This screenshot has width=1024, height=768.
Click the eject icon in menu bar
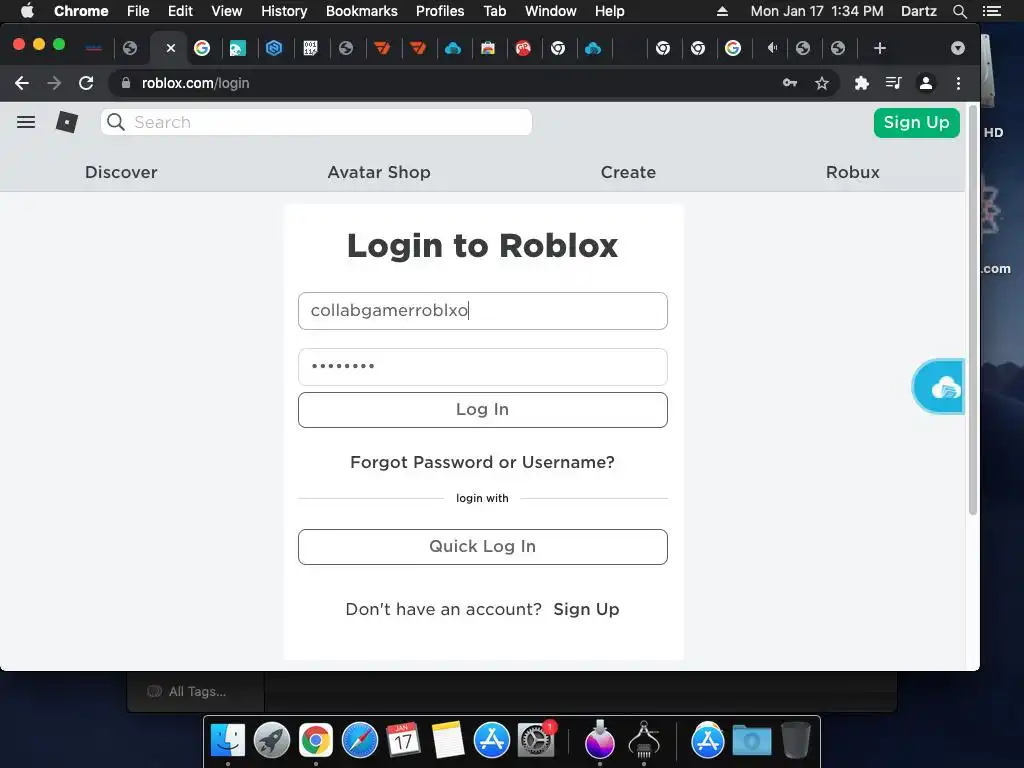click(722, 11)
